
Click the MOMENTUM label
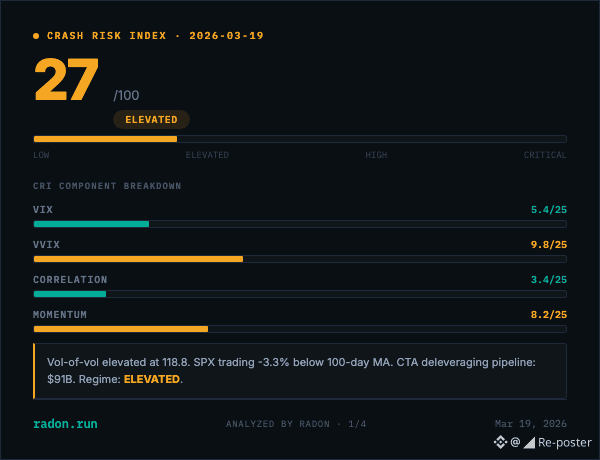click(60, 315)
